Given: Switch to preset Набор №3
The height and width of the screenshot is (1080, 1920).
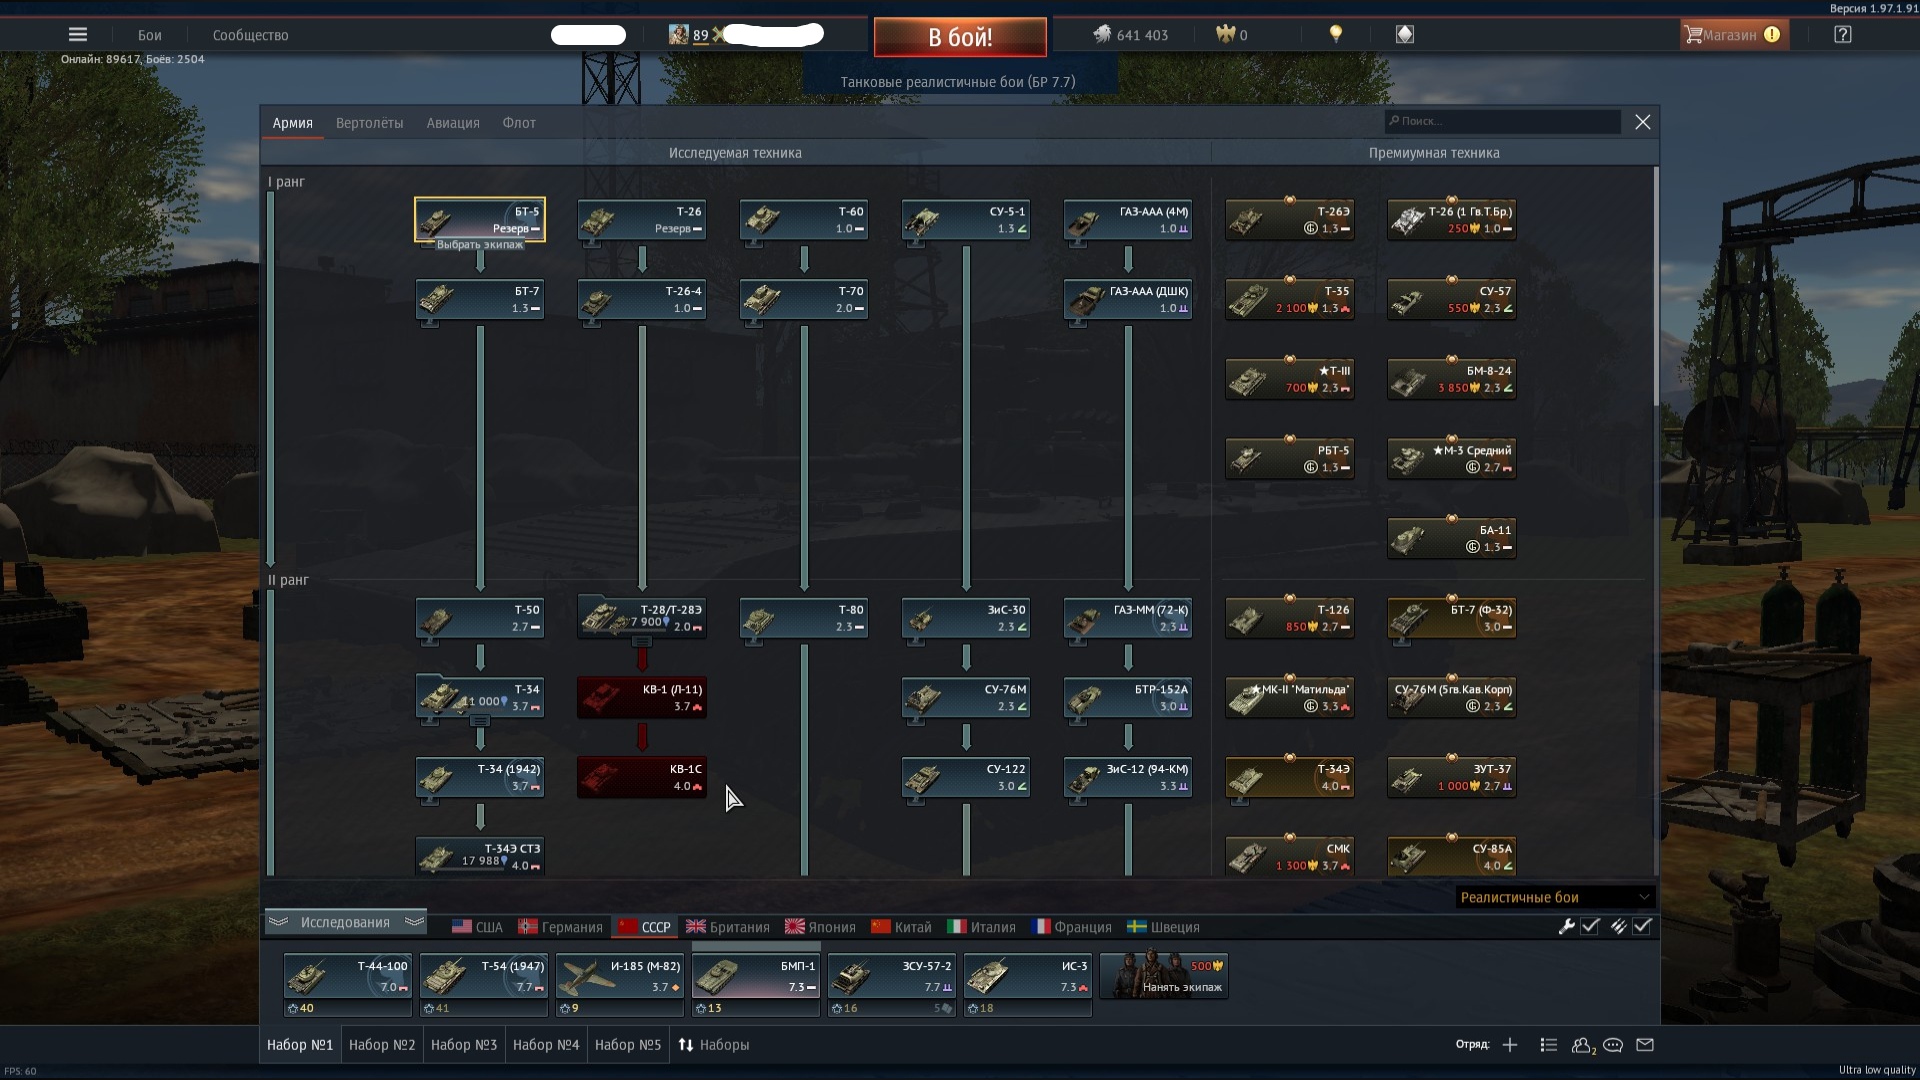Looking at the screenshot, I should tap(464, 1045).
